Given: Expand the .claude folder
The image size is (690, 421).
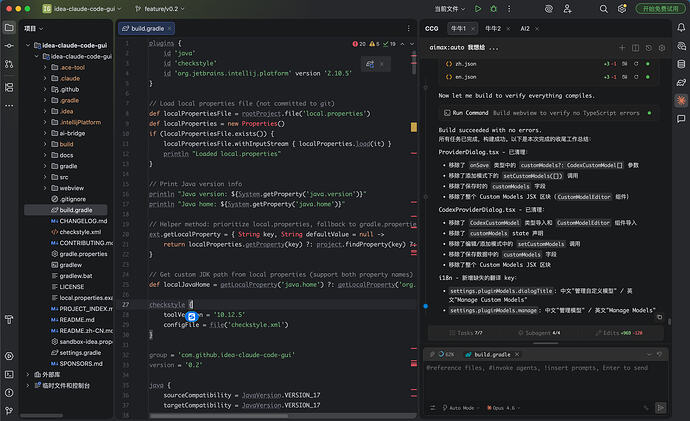Looking at the screenshot, I should tap(45, 78).
